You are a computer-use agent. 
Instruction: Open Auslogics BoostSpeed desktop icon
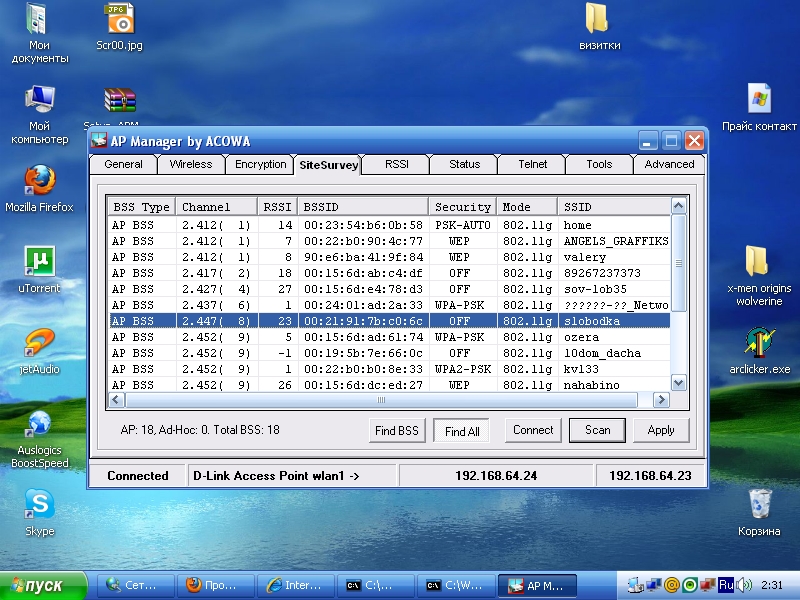click(x=39, y=424)
